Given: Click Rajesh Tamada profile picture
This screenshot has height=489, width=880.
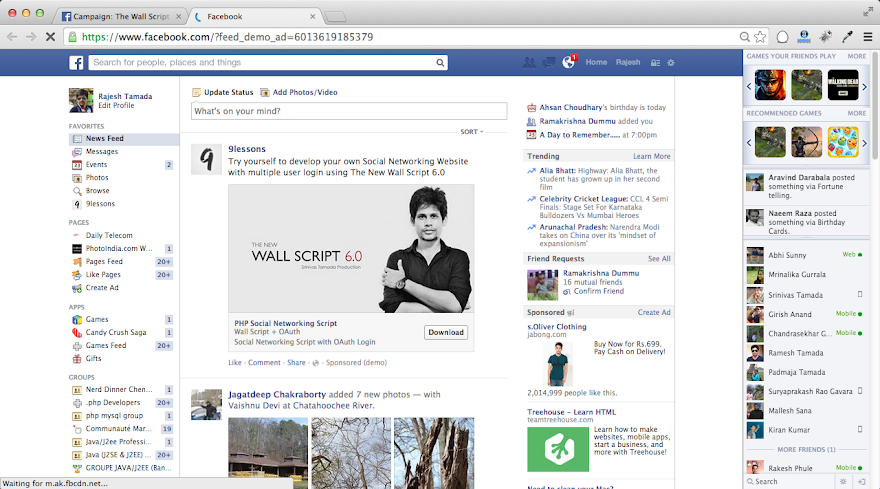Looking at the screenshot, I should (x=81, y=100).
